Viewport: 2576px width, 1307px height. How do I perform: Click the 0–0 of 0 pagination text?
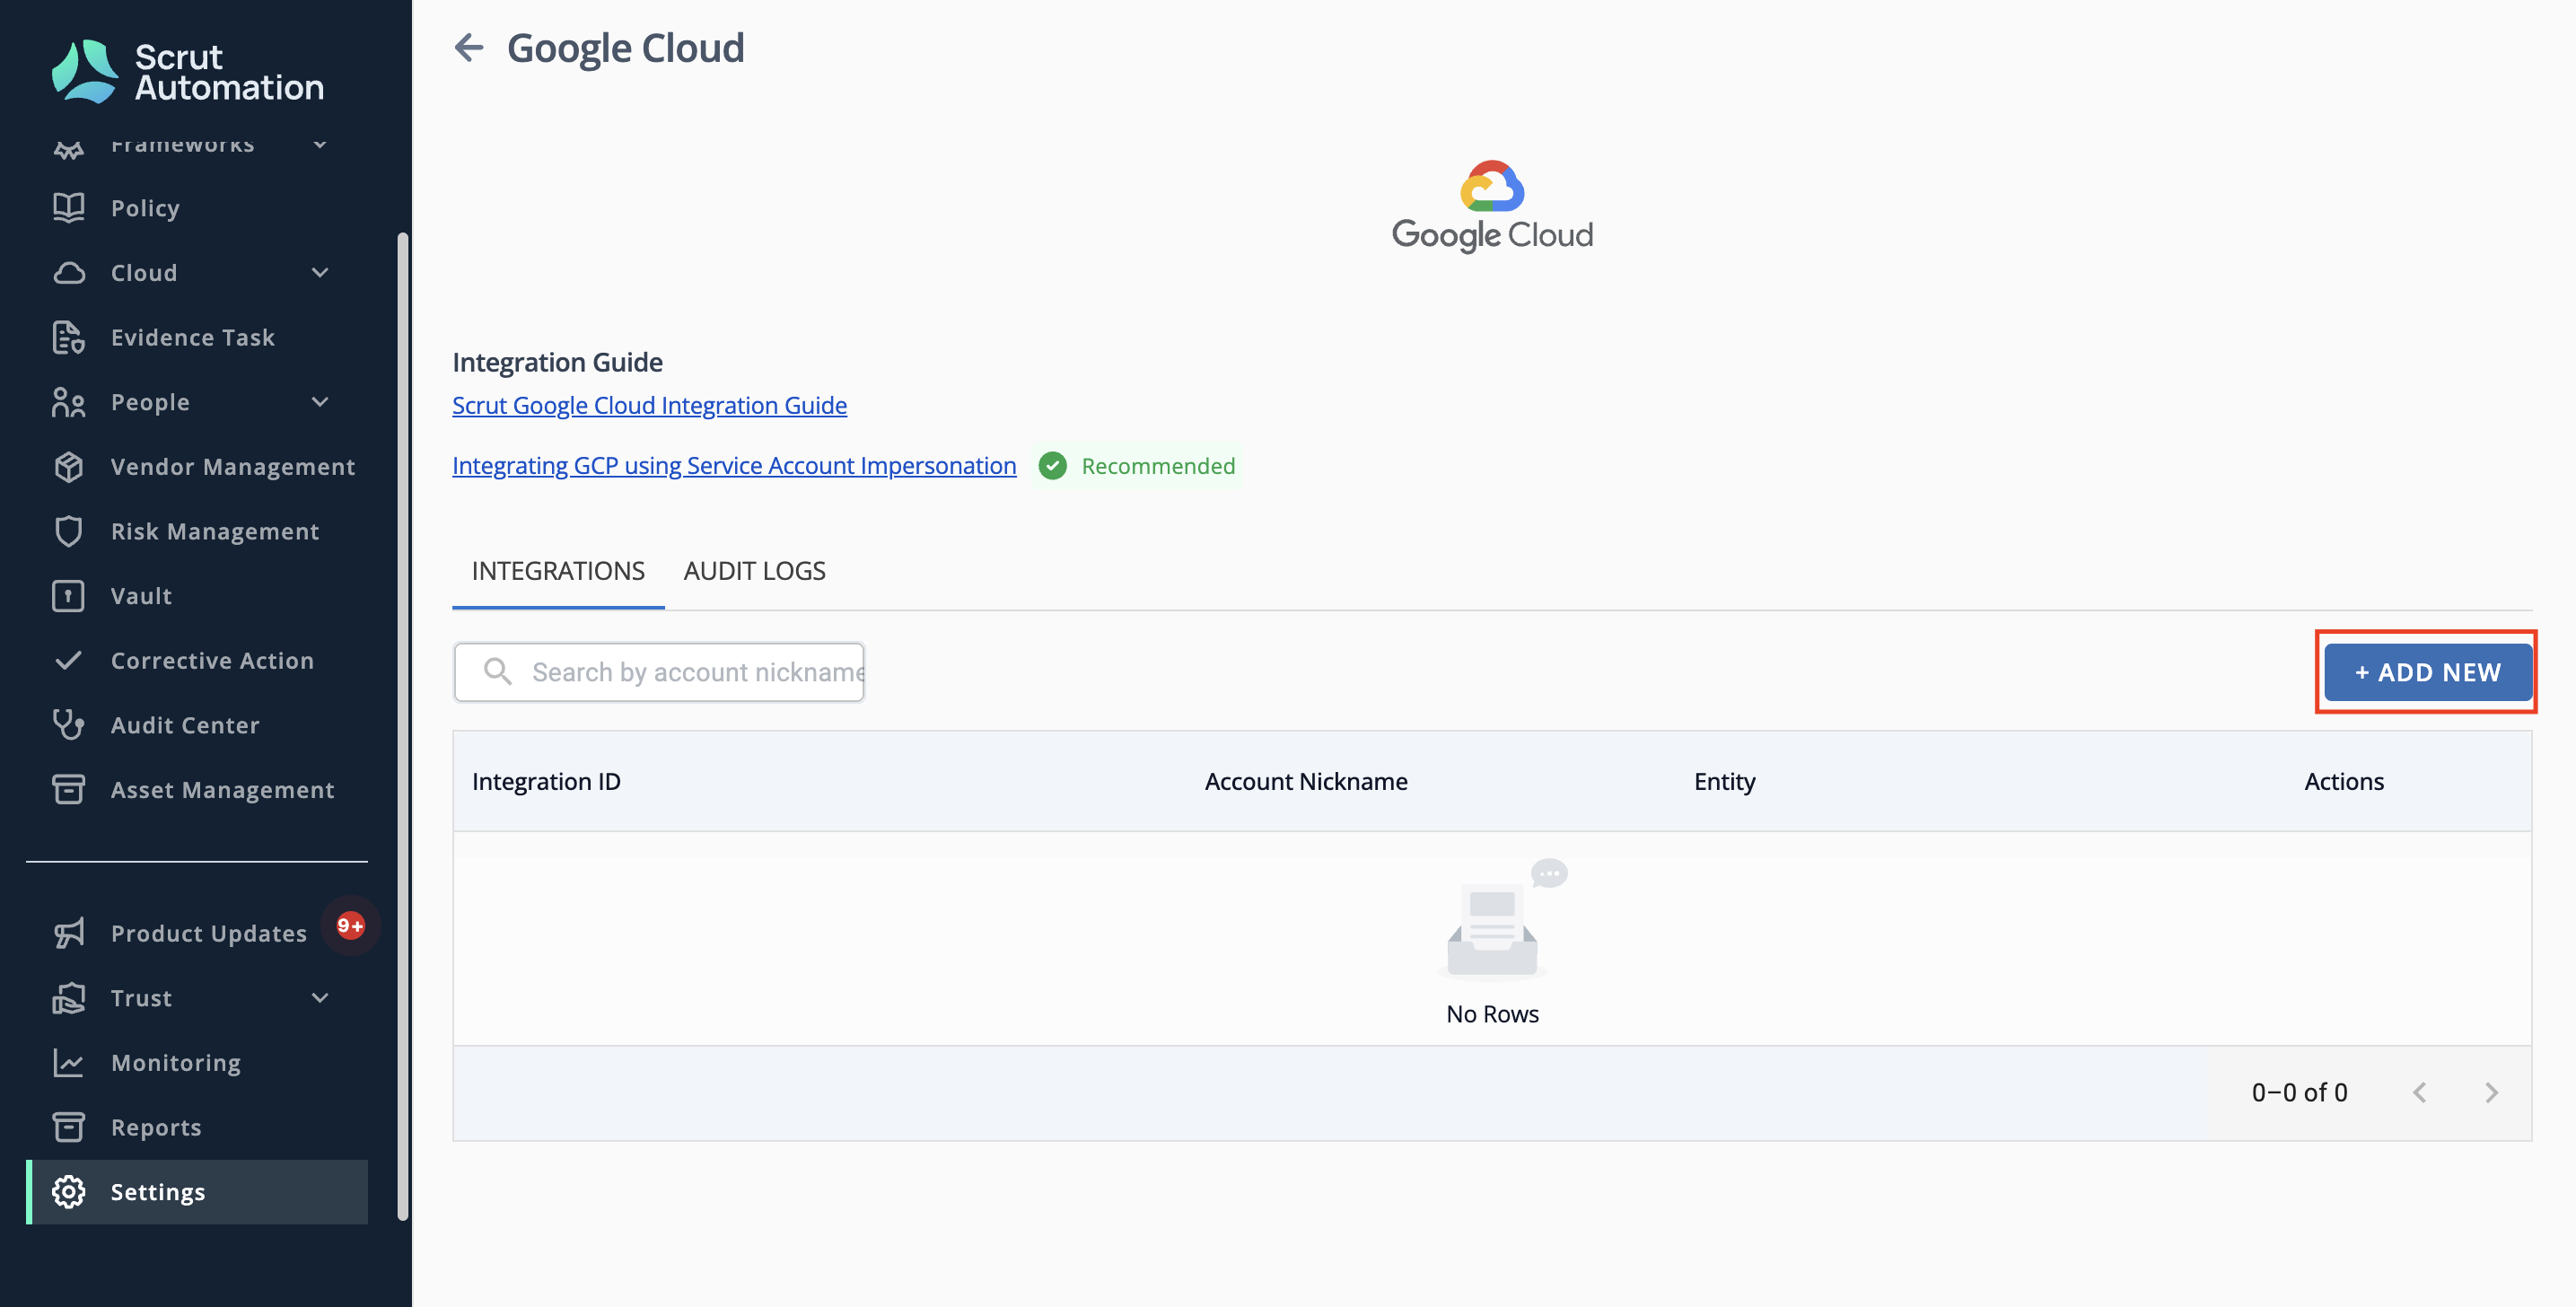tap(2299, 1093)
